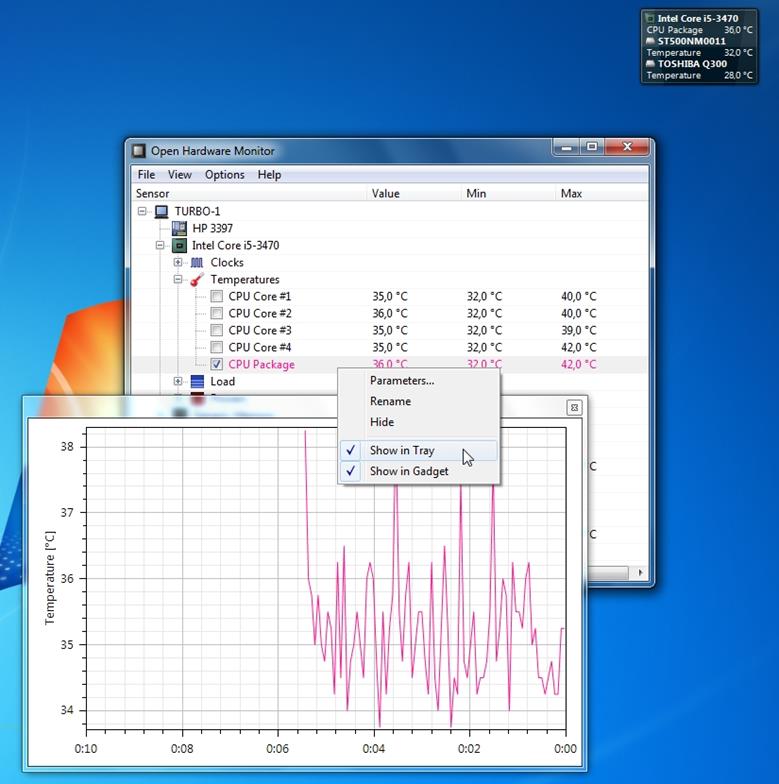
Task: Click CPU Core #3 max value 39,0 °C
Action: click(578, 330)
